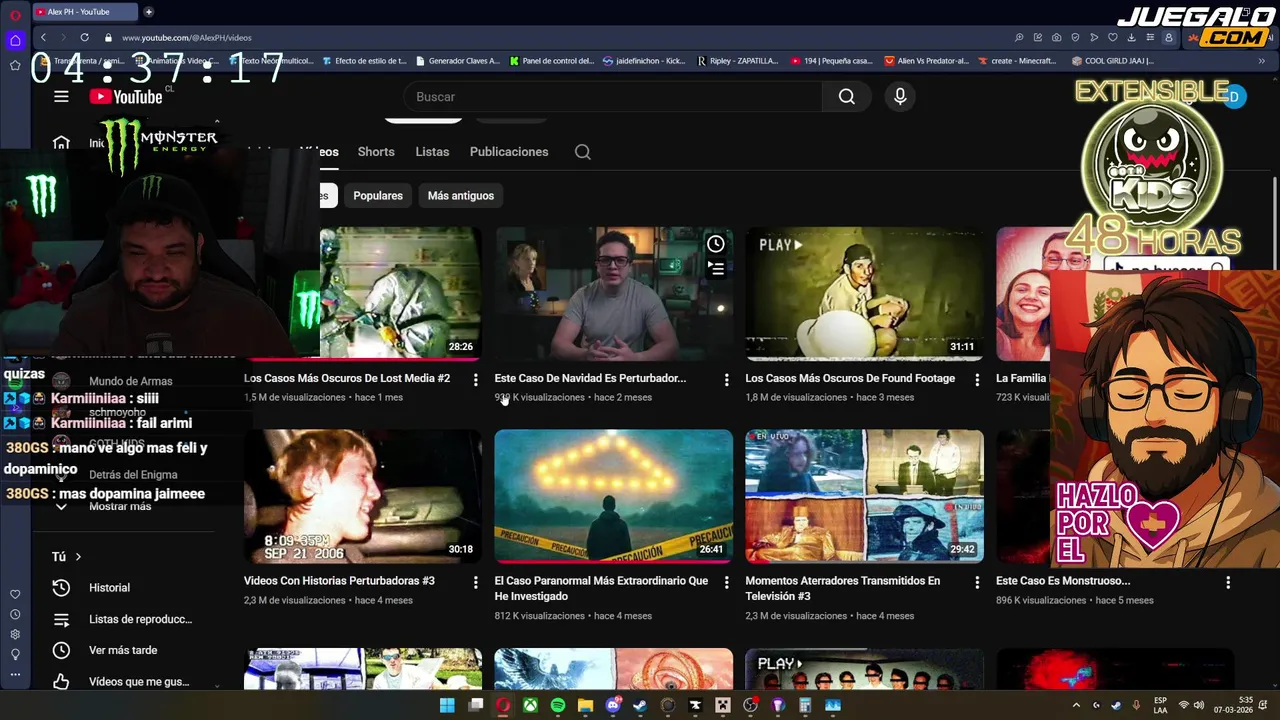Filter videos by Más antiguos
The height and width of the screenshot is (720, 1280).
(461, 196)
